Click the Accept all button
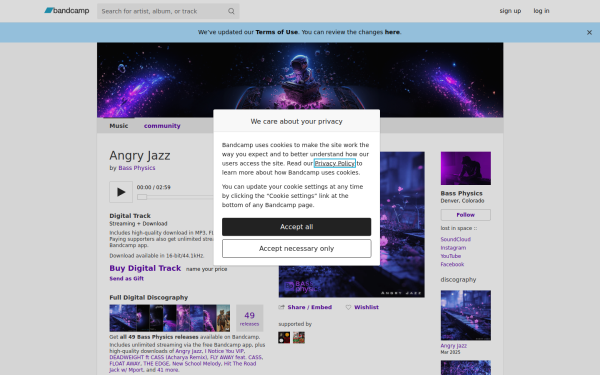This screenshot has width=600, height=375. click(297, 227)
